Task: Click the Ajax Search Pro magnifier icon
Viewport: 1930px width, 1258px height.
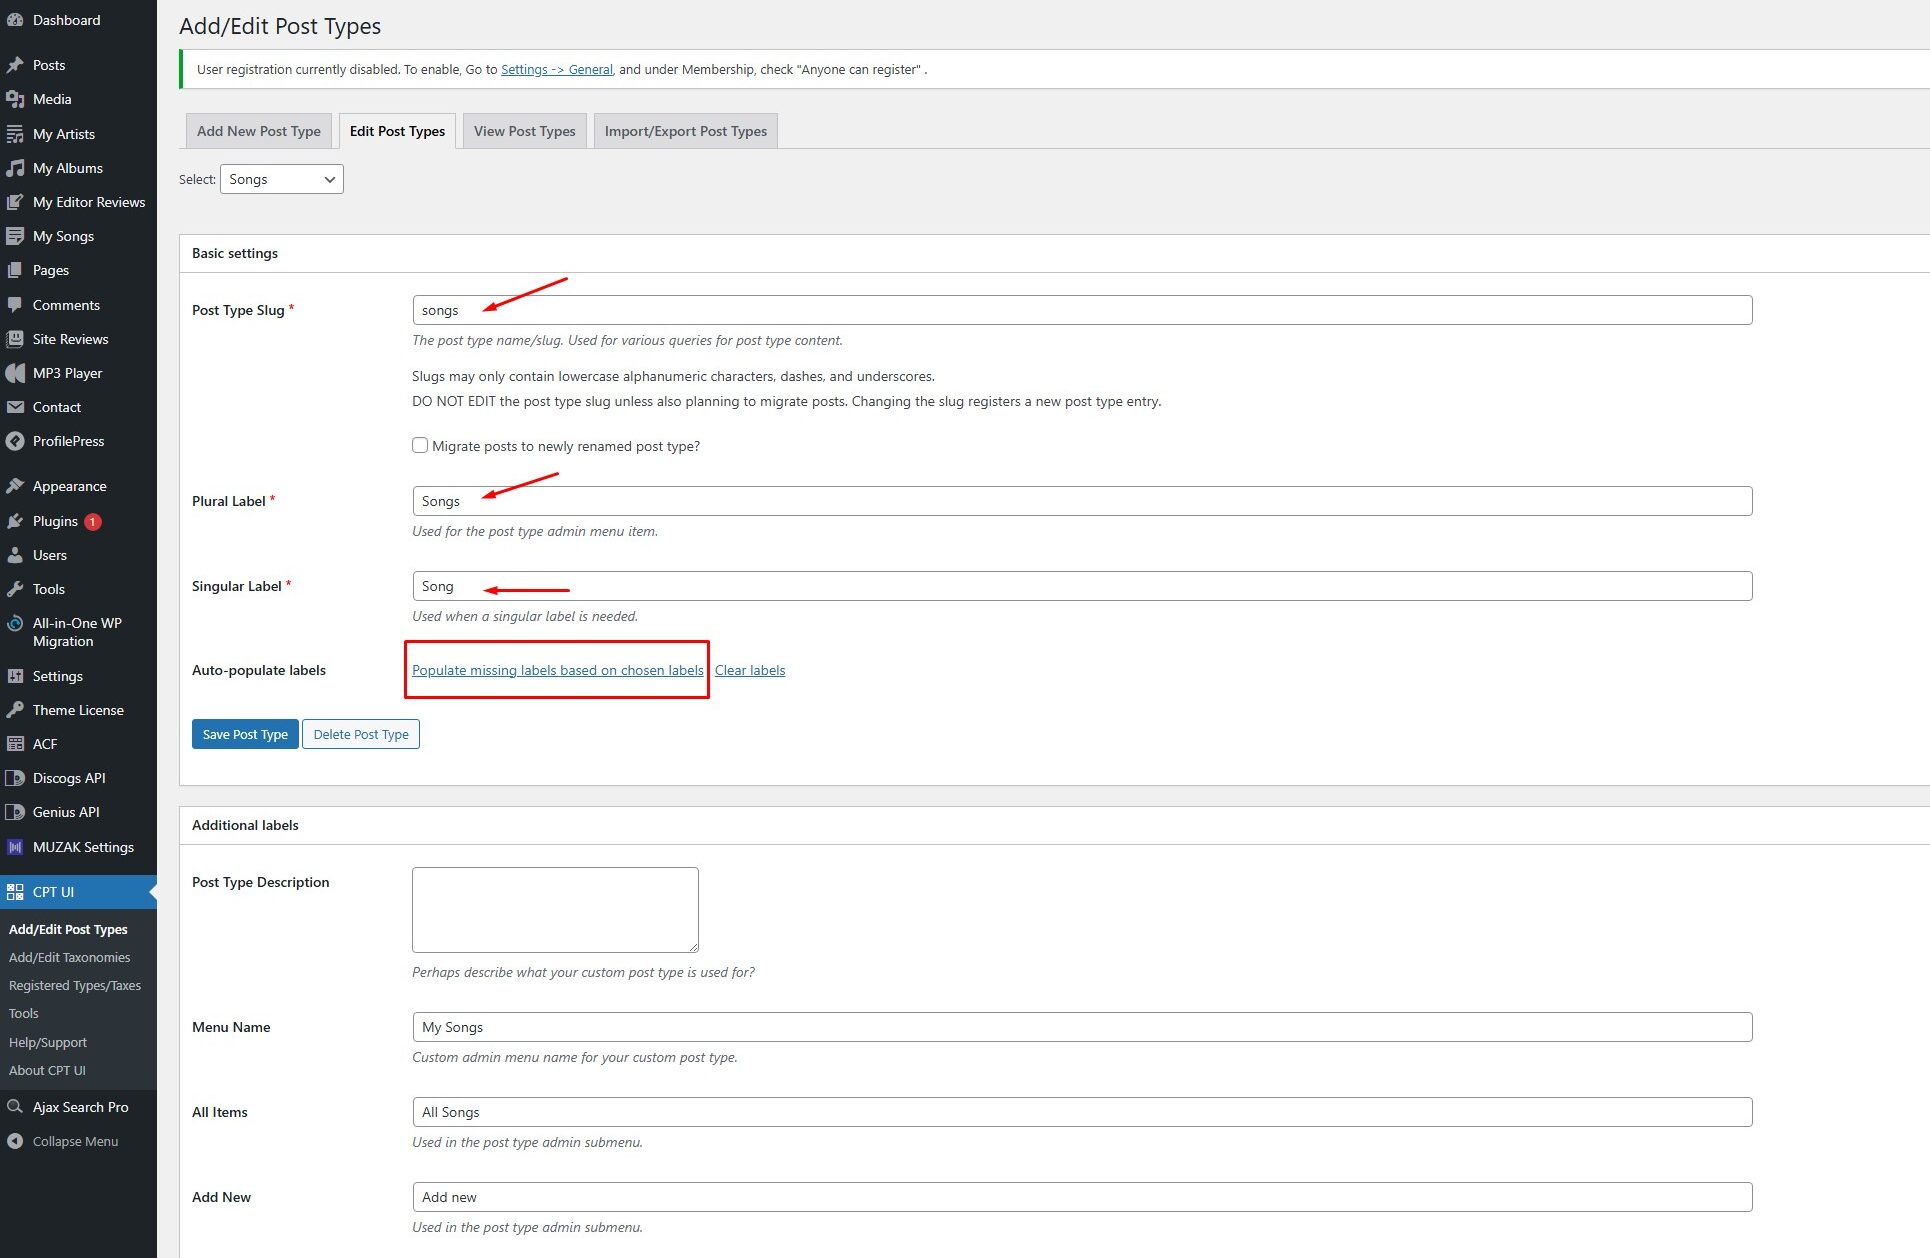Action: pyautogui.click(x=15, y=1107)
